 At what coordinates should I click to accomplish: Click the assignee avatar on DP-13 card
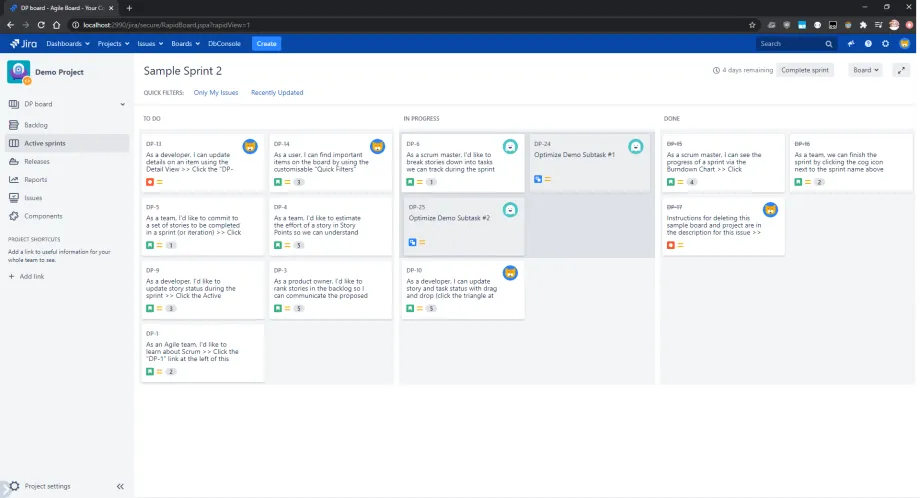(x=250, y=146)
